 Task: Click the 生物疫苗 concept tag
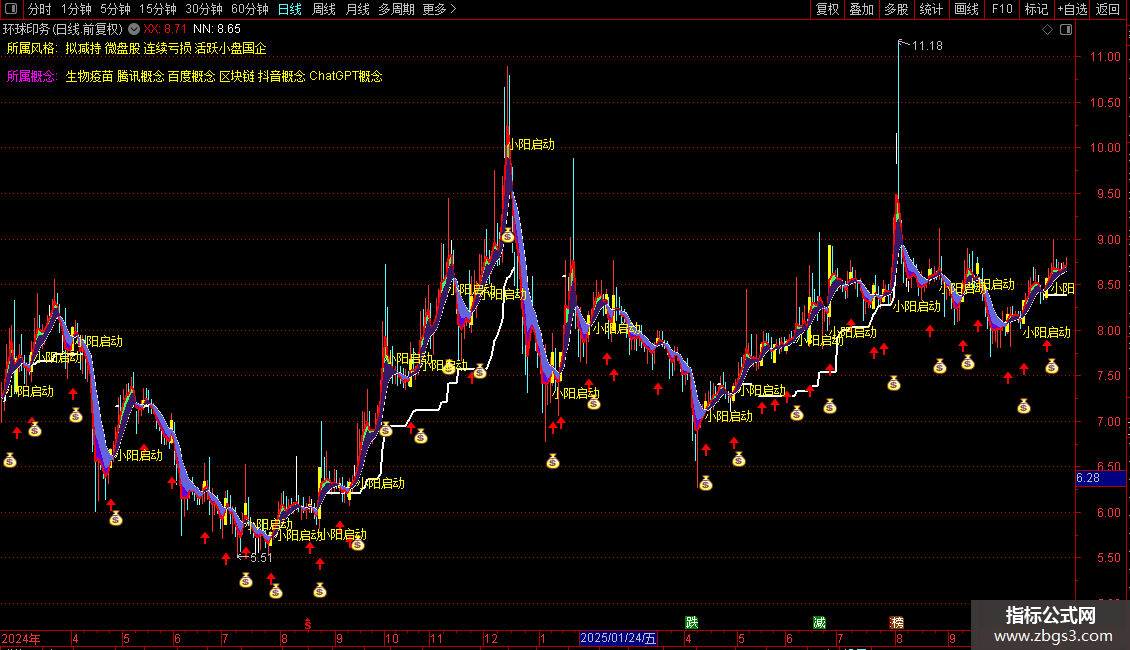pyautogui.click(x=89, y=76)
